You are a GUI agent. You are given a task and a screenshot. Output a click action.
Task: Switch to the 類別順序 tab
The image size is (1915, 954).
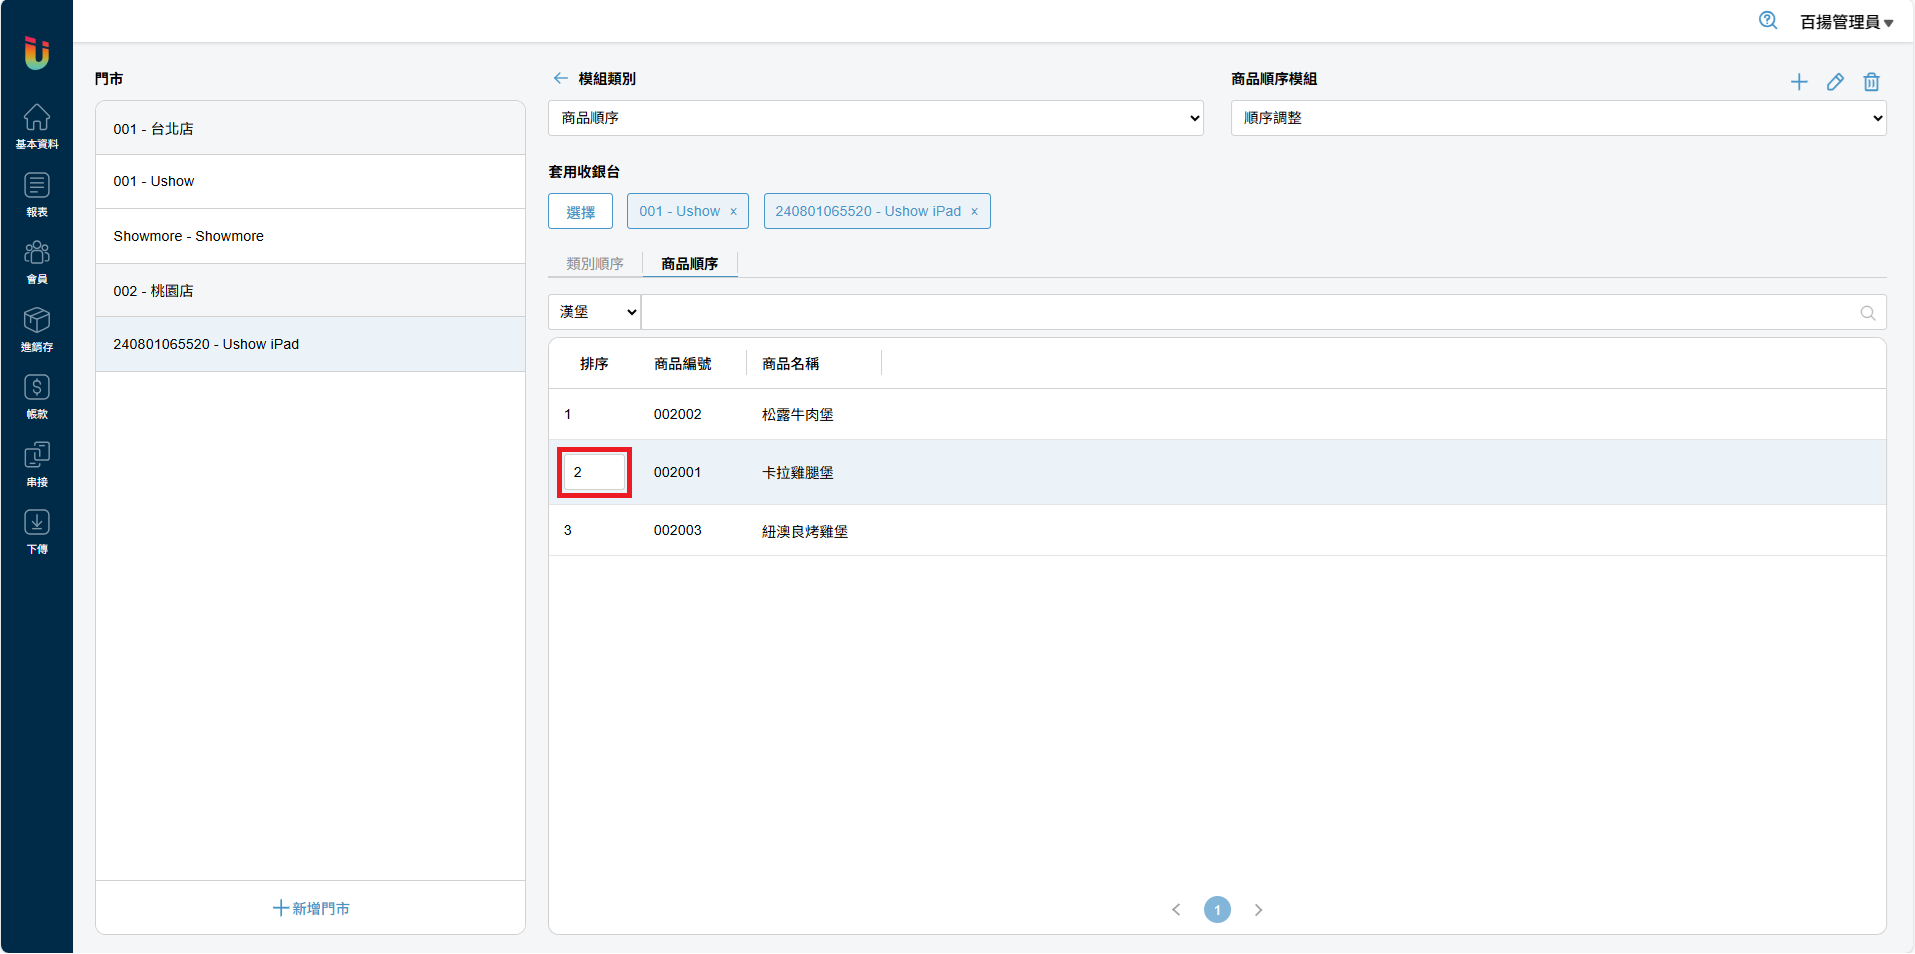[x=595, y=264]
